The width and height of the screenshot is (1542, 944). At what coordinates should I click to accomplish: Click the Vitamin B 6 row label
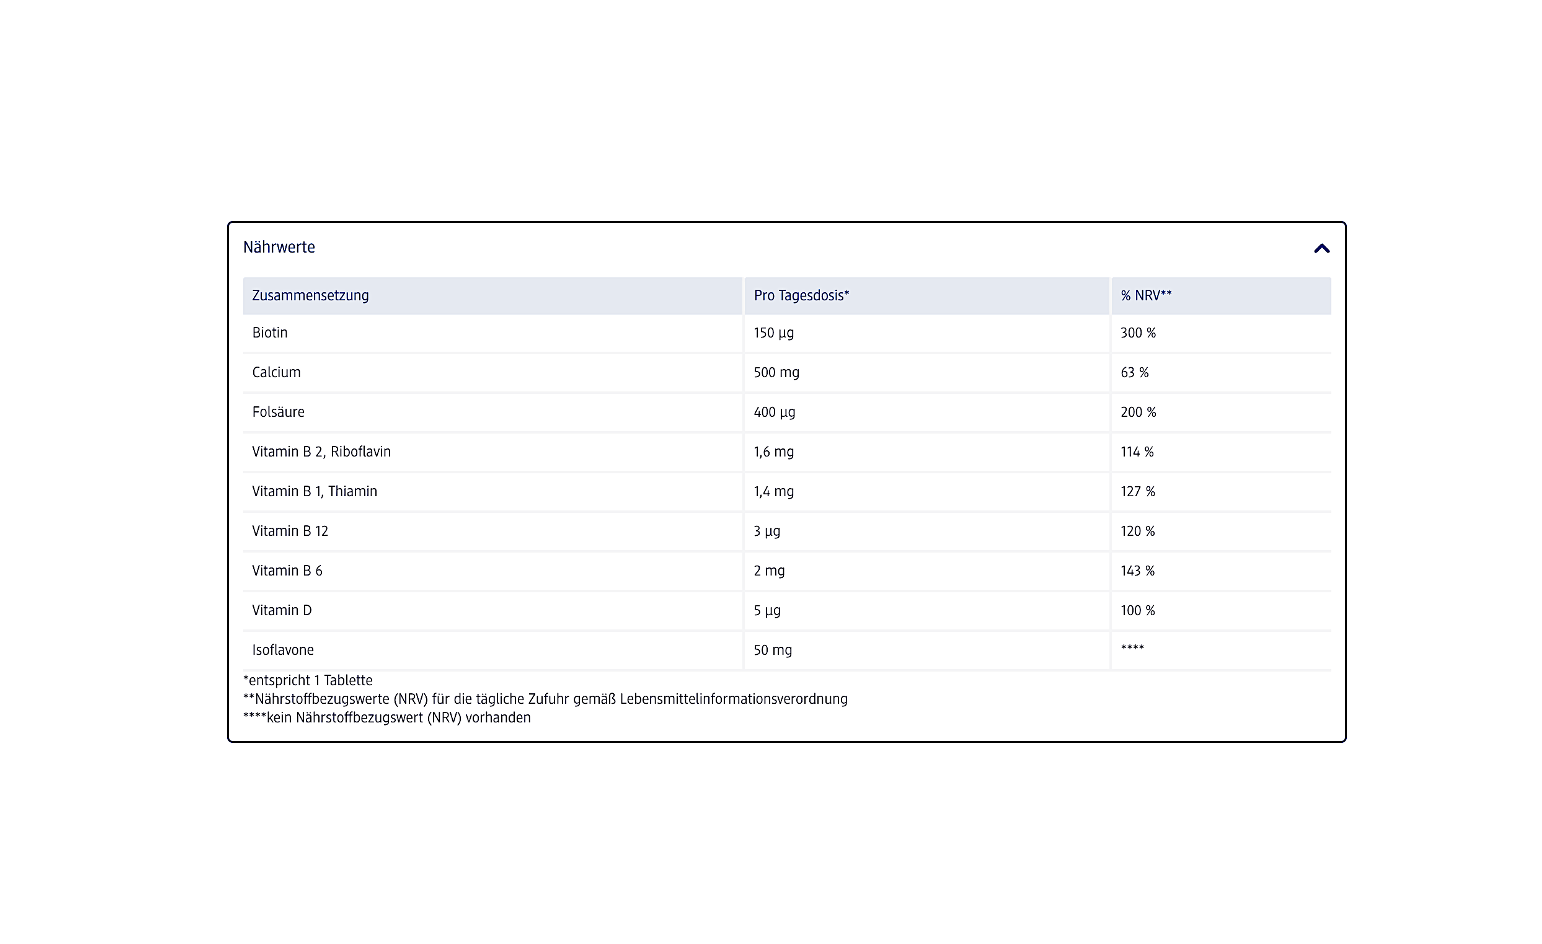pyautogui.click(x=287, y=571)
